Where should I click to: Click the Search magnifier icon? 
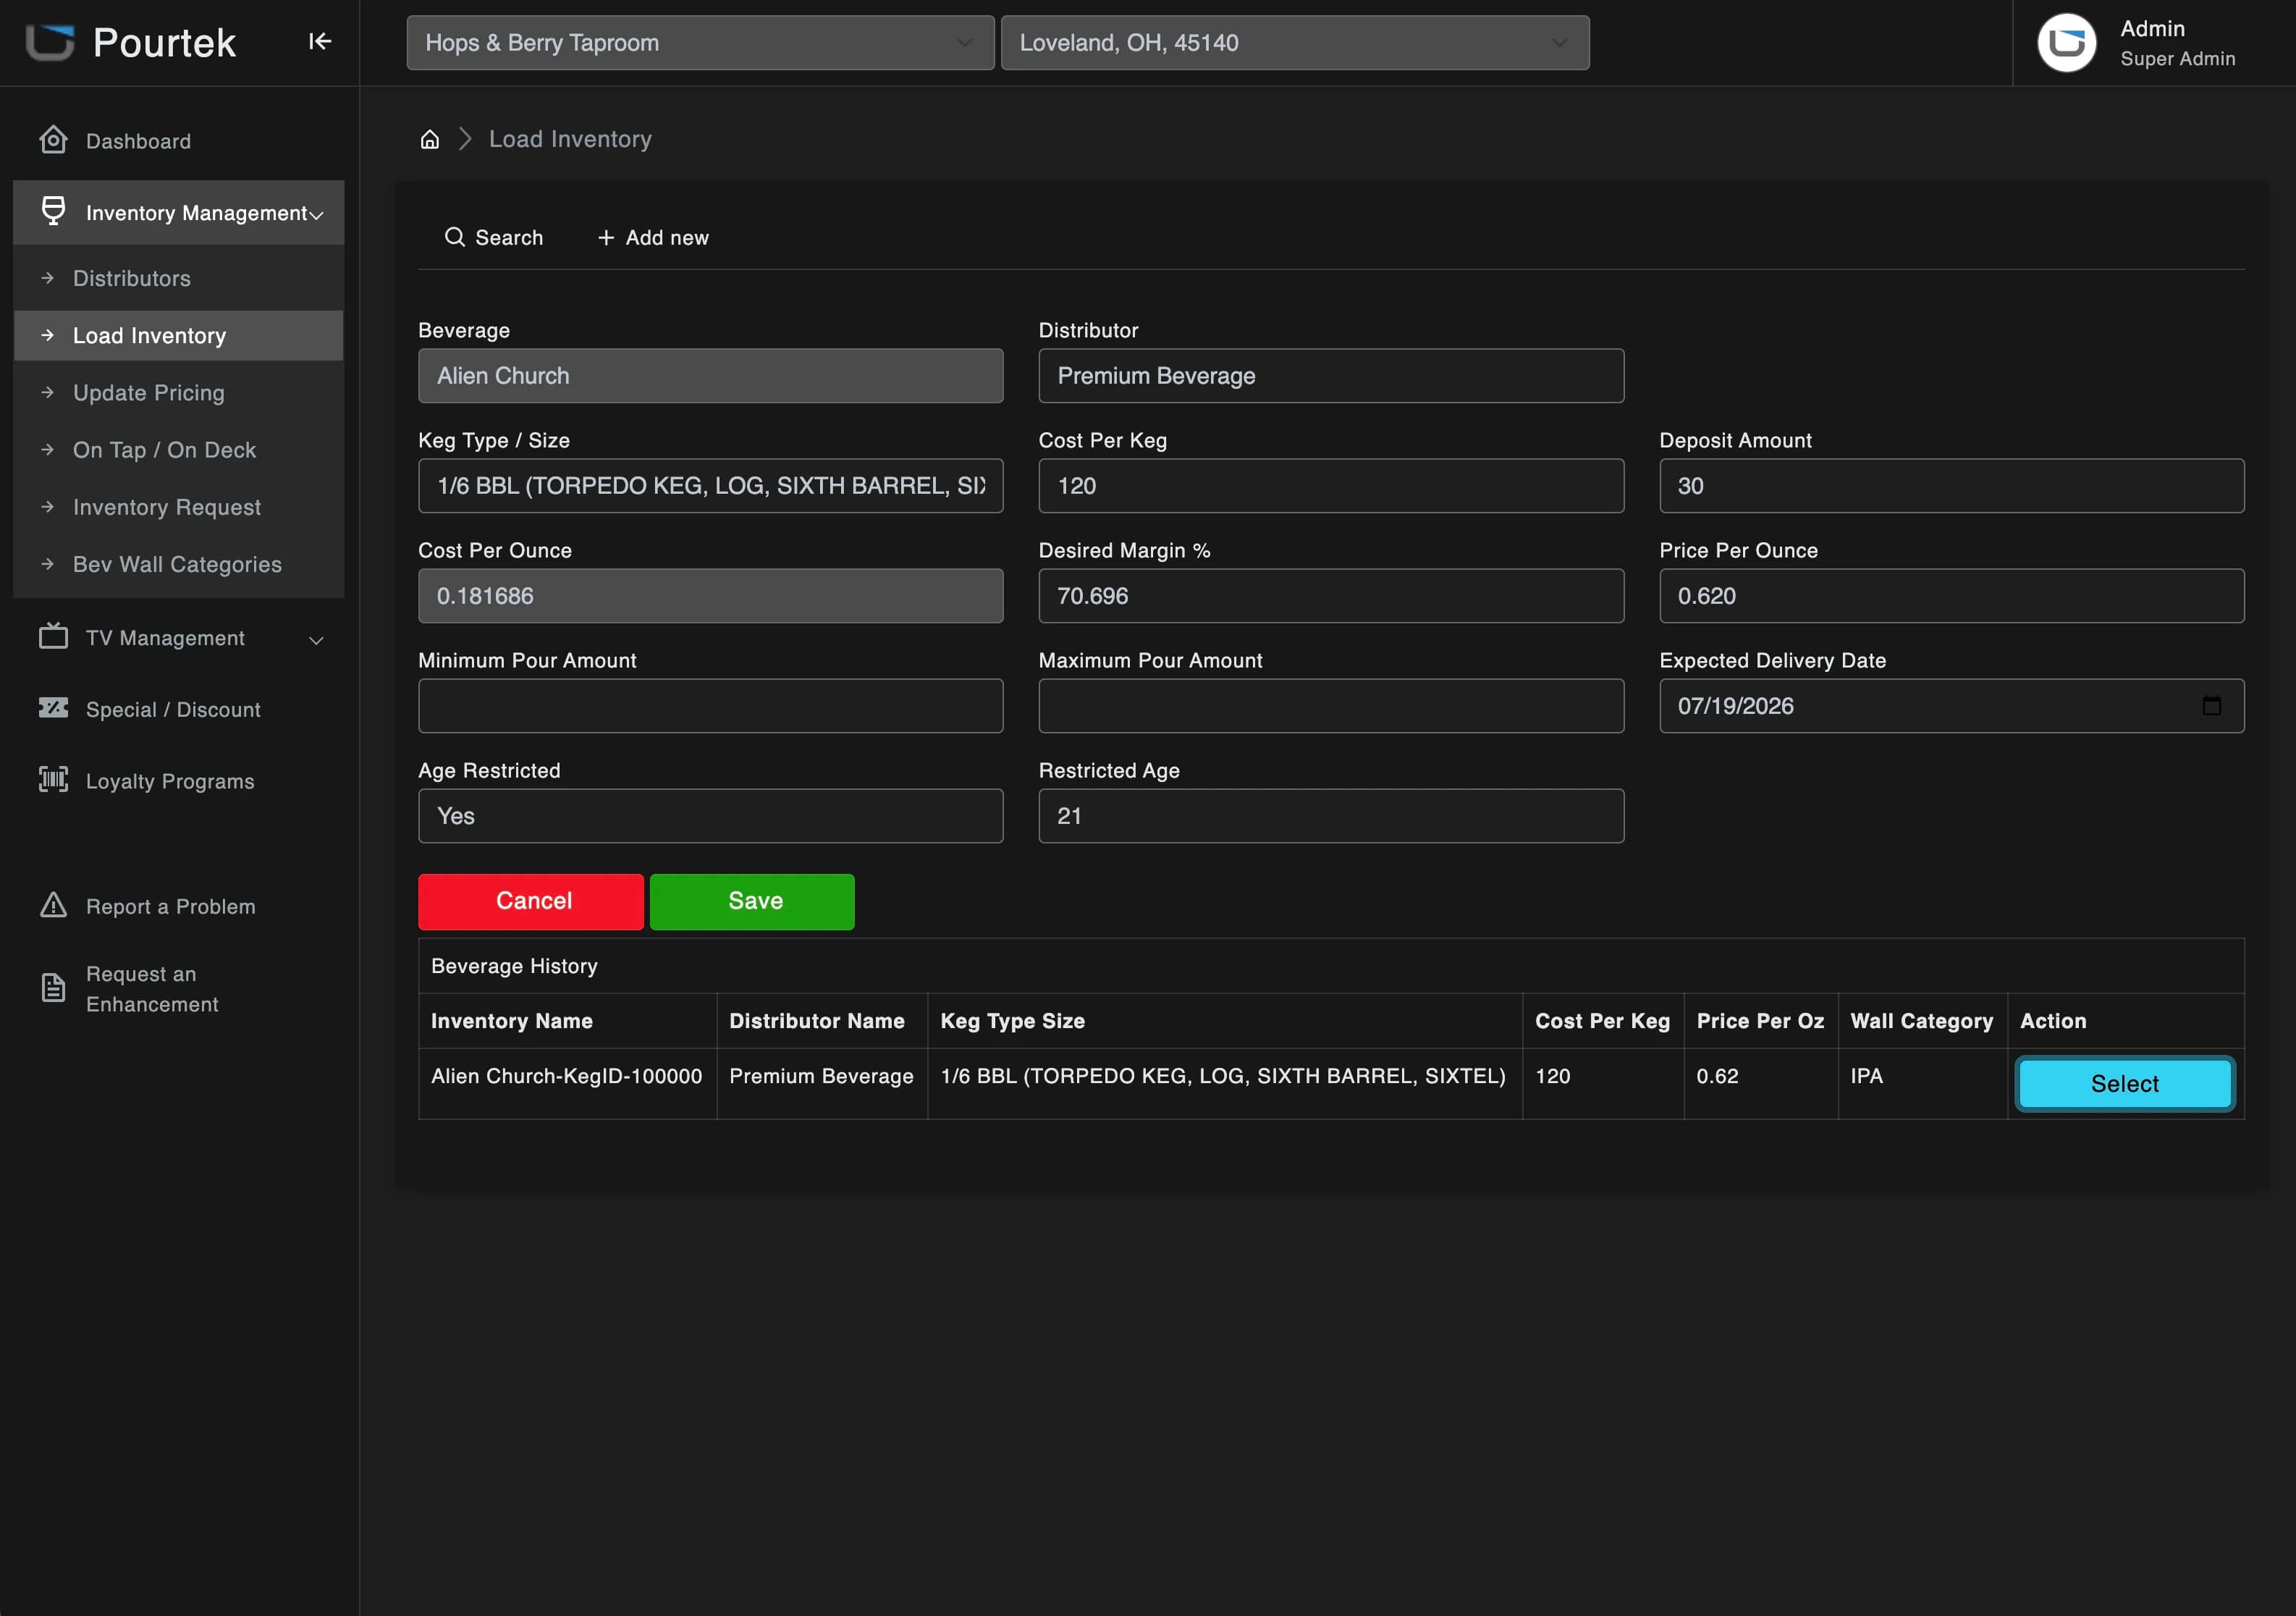point(455,237)
